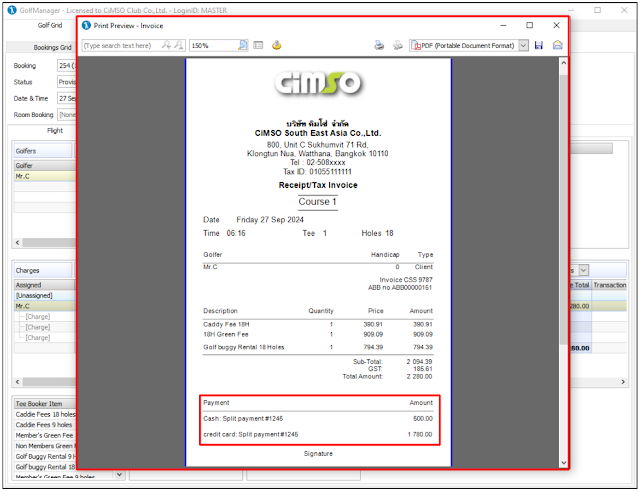Viewport: 639px width, 491px height.
Task: Click the Tee Booker Item column header
Action: tap(45, 404)
